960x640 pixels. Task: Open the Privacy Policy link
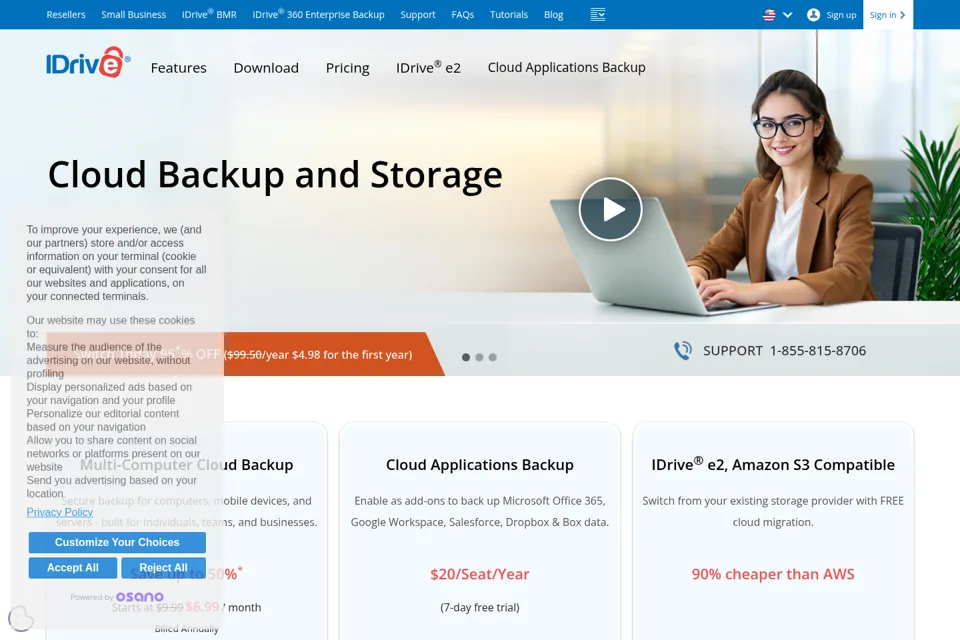[x=59, y=512]
